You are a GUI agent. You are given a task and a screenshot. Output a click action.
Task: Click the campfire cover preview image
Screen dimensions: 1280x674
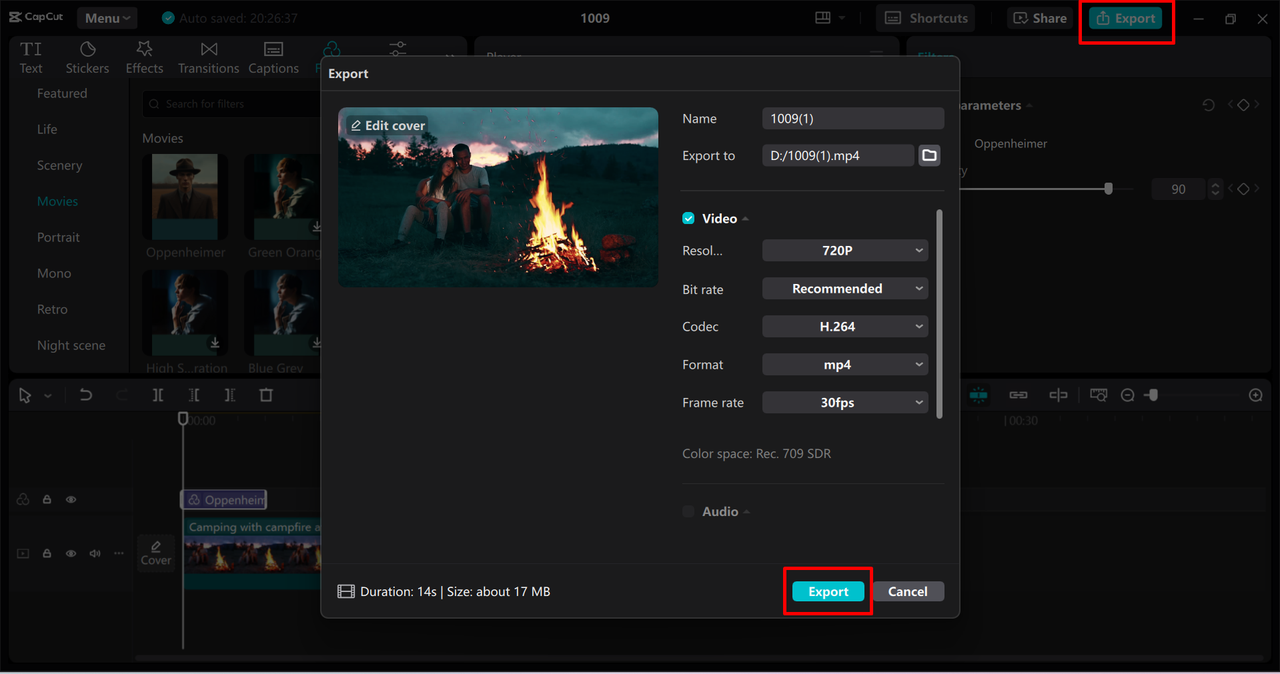click(498, 197)
